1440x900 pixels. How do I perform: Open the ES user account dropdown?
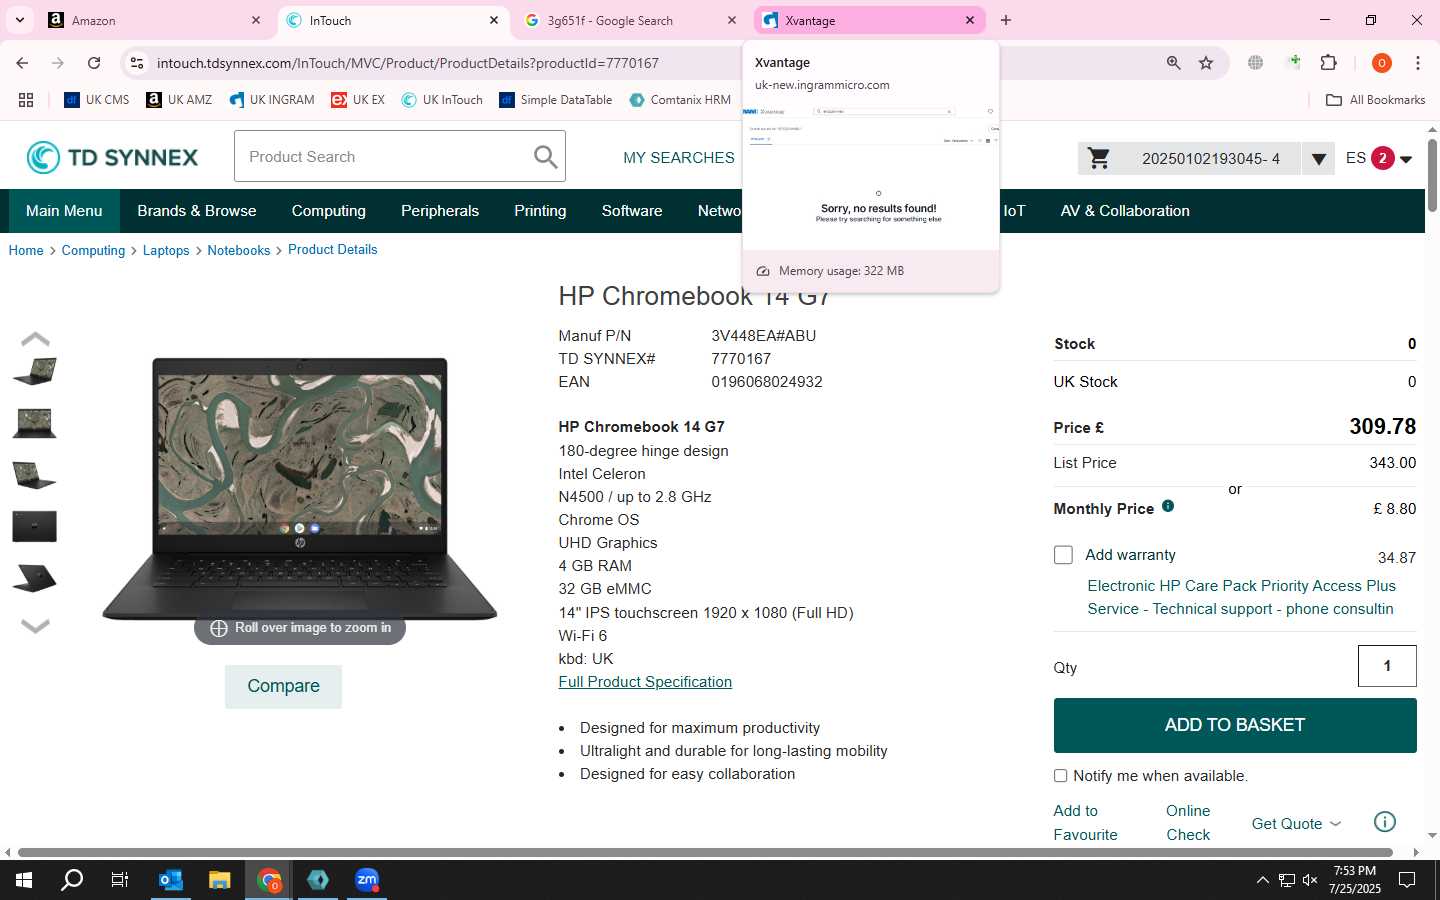point(1379,158)
